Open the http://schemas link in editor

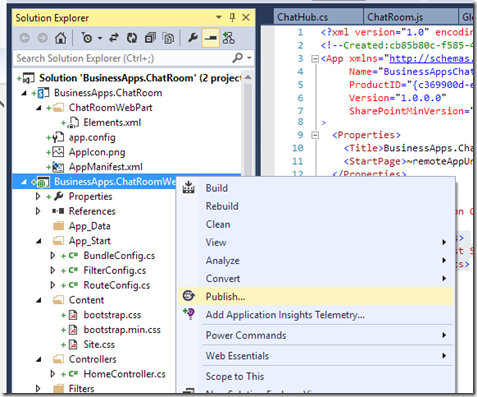(431, 59)
